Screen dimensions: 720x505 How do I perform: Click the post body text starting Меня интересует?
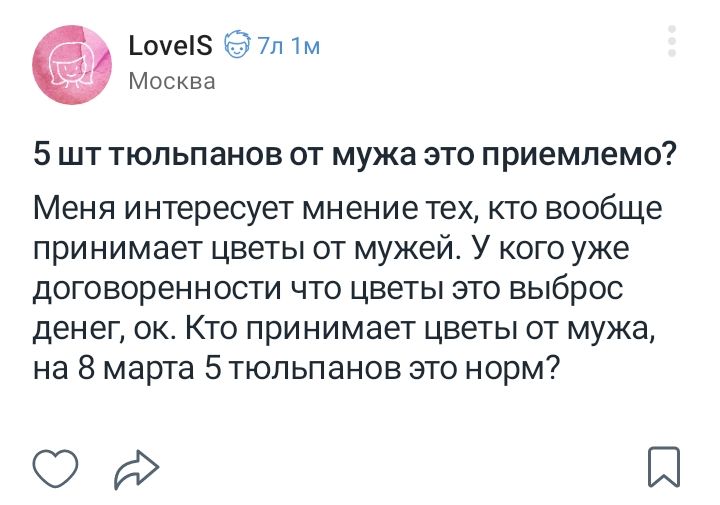348,288
